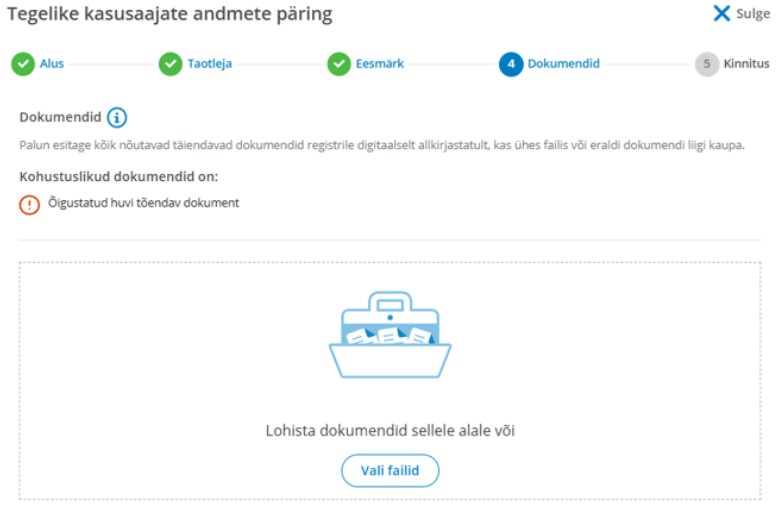Click the Õigustatud huvi tõendav dokument item
Viewport: 782px width, 517px height.
[144, 203]
